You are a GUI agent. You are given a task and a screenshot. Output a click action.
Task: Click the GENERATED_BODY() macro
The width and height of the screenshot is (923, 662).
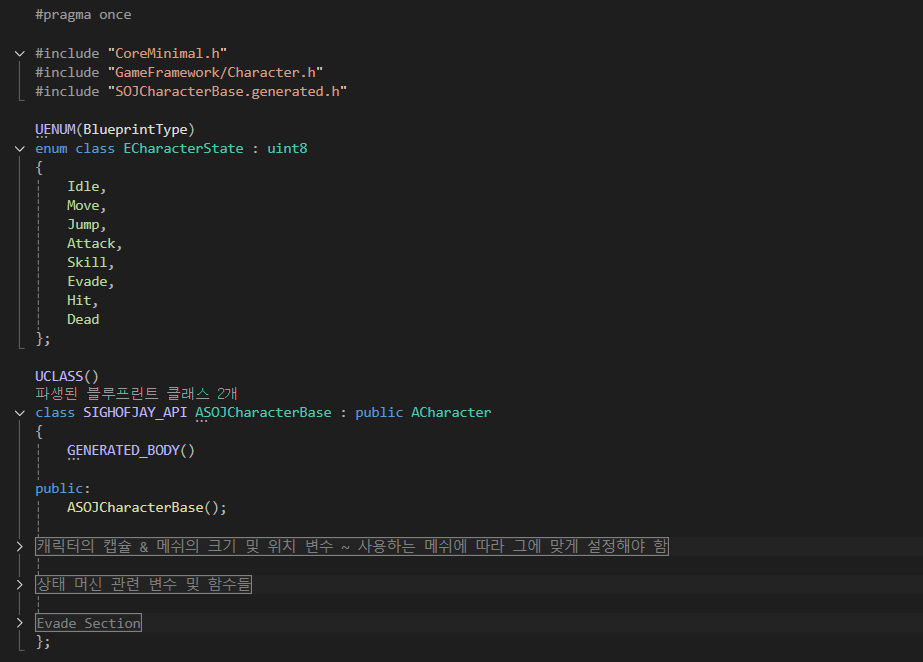click(x=131, y=450)
